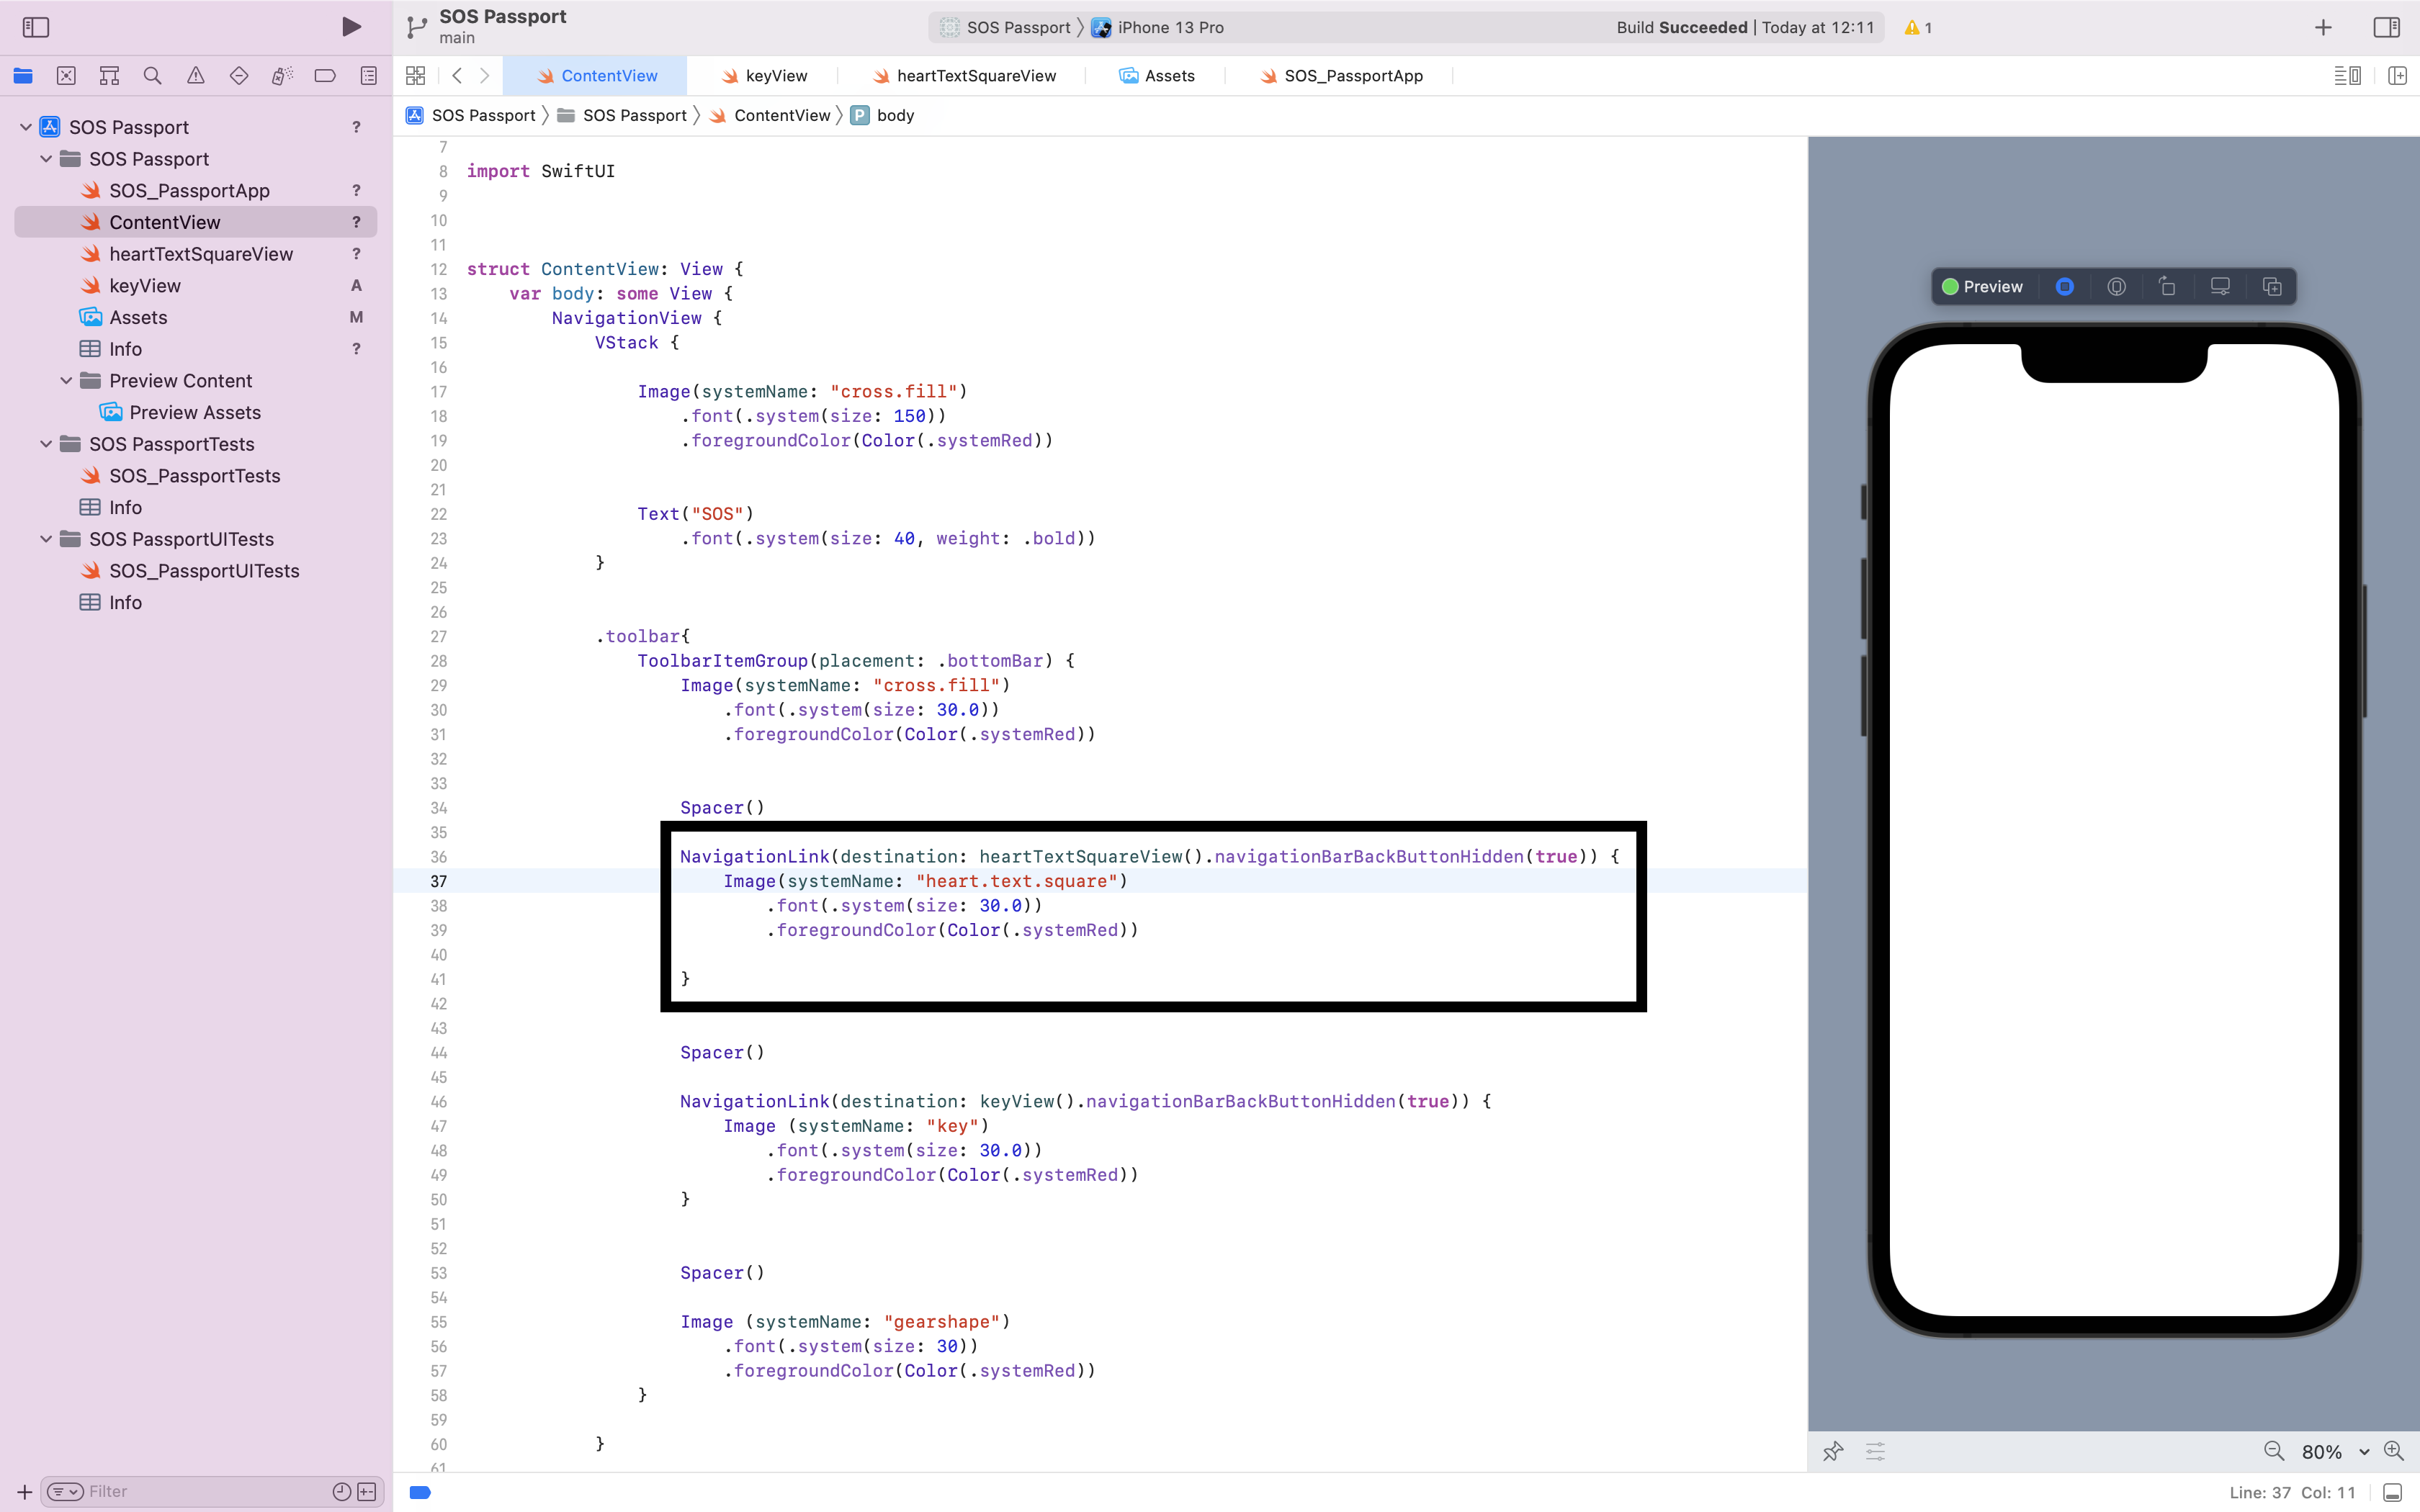This screenshot has width=2420, height=1512.
Task: Toggle the right inspector panel
Action: [x=2386, y=27]
